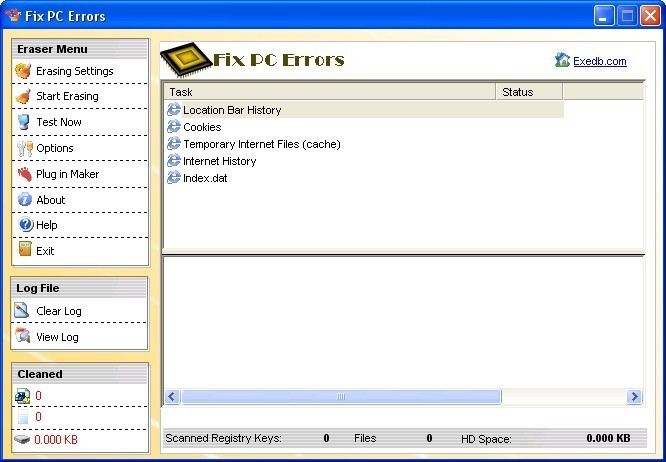This screenshot has height=462, width=666.
Task: Click the Scanned Registry Keys label
Action: [223, 438]
